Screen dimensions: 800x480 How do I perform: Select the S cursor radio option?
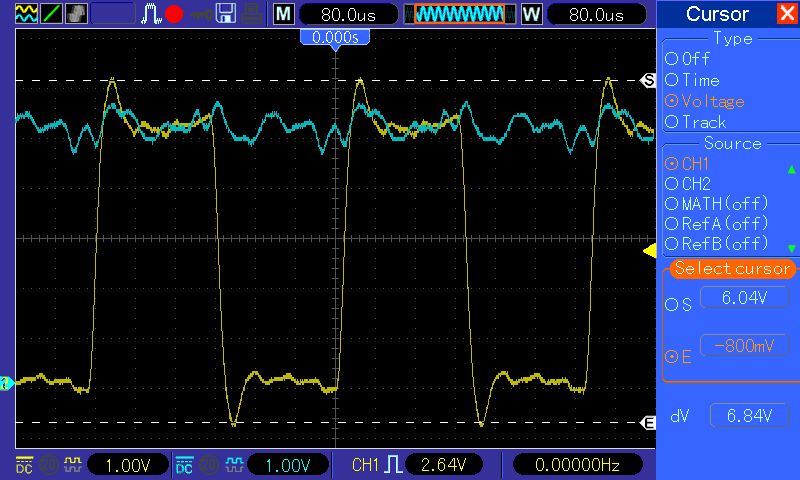[x=679, y=305]
